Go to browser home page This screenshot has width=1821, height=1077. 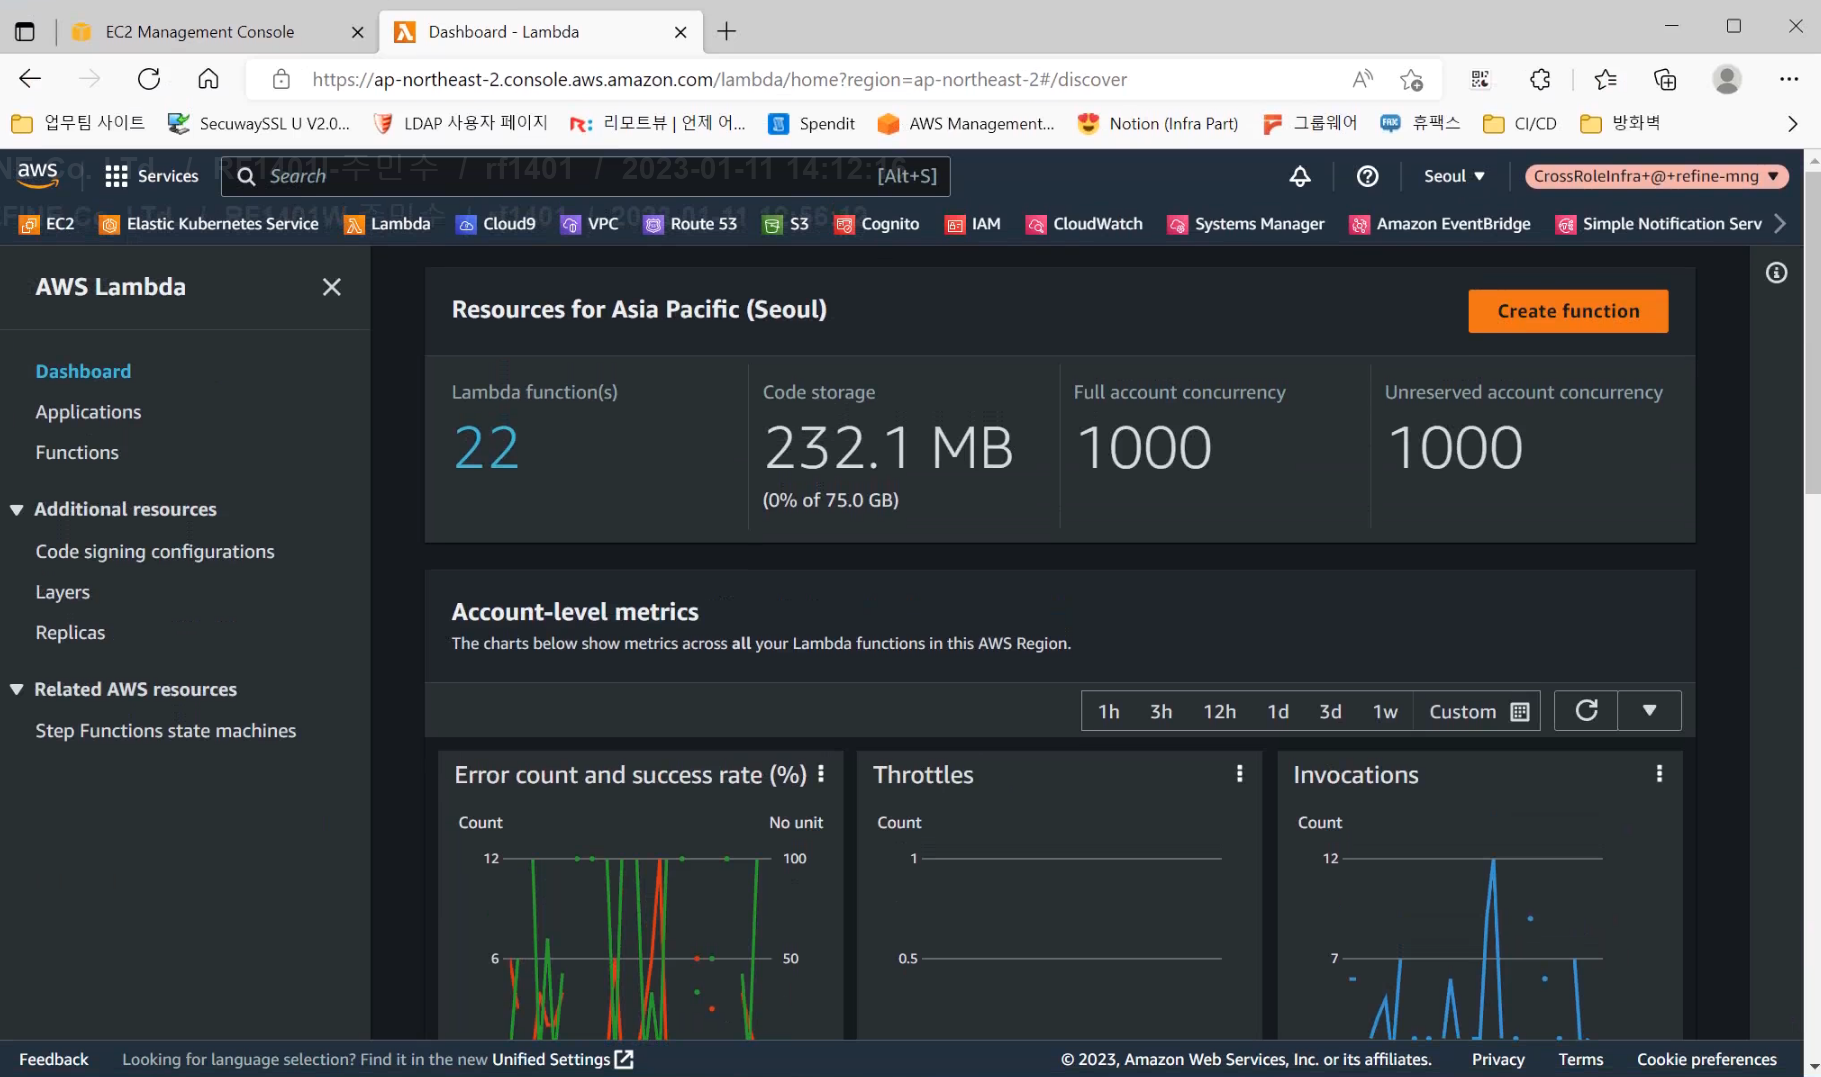pos(208,79)
